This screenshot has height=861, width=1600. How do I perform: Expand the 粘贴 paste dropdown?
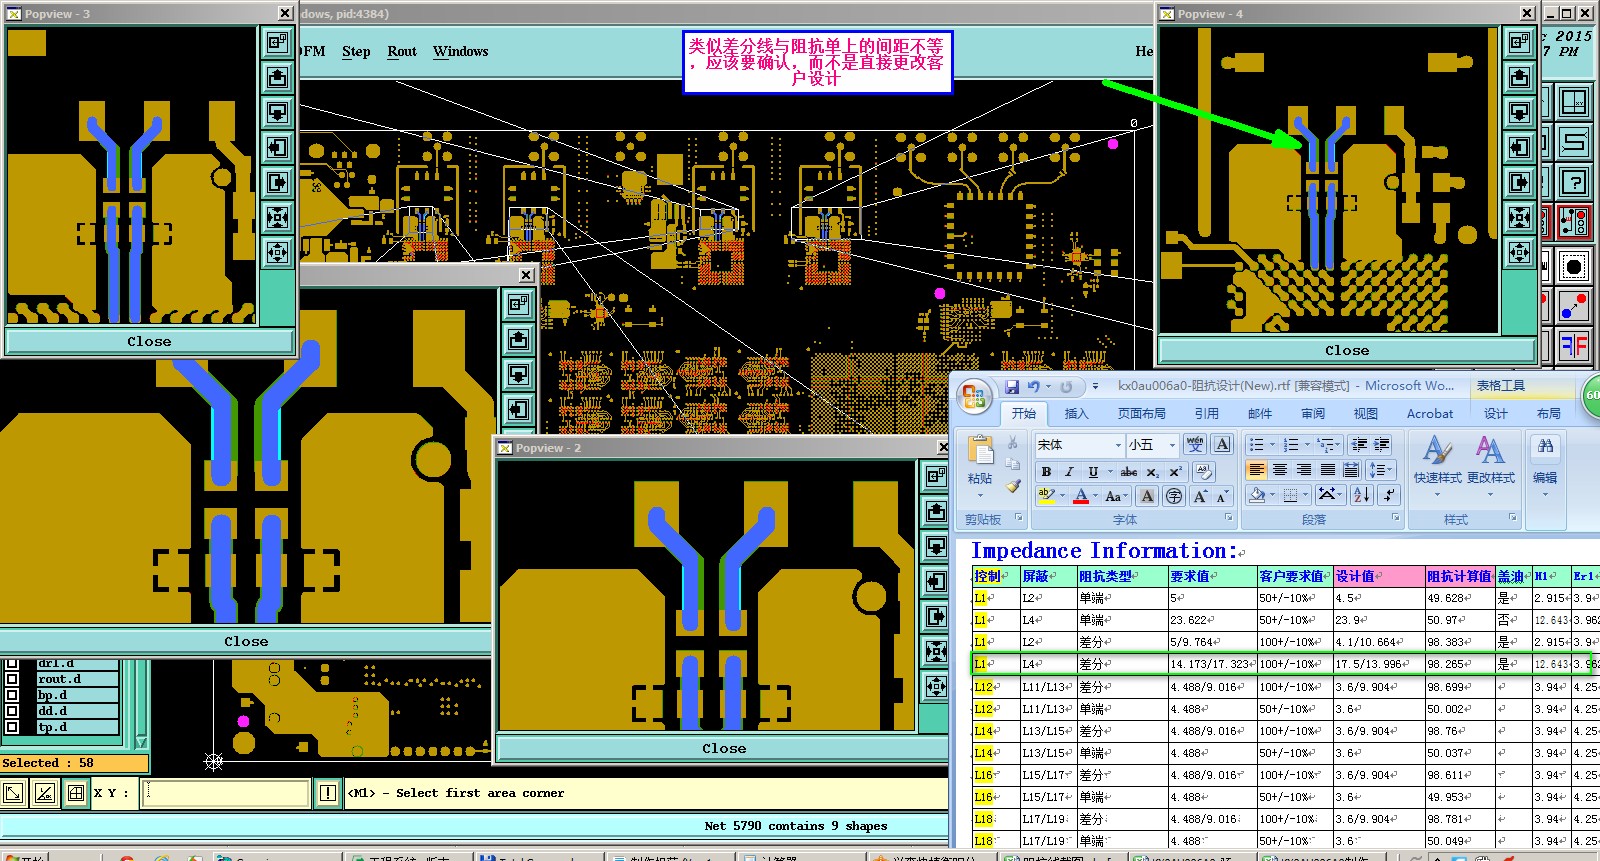click(x=980, y=495)
